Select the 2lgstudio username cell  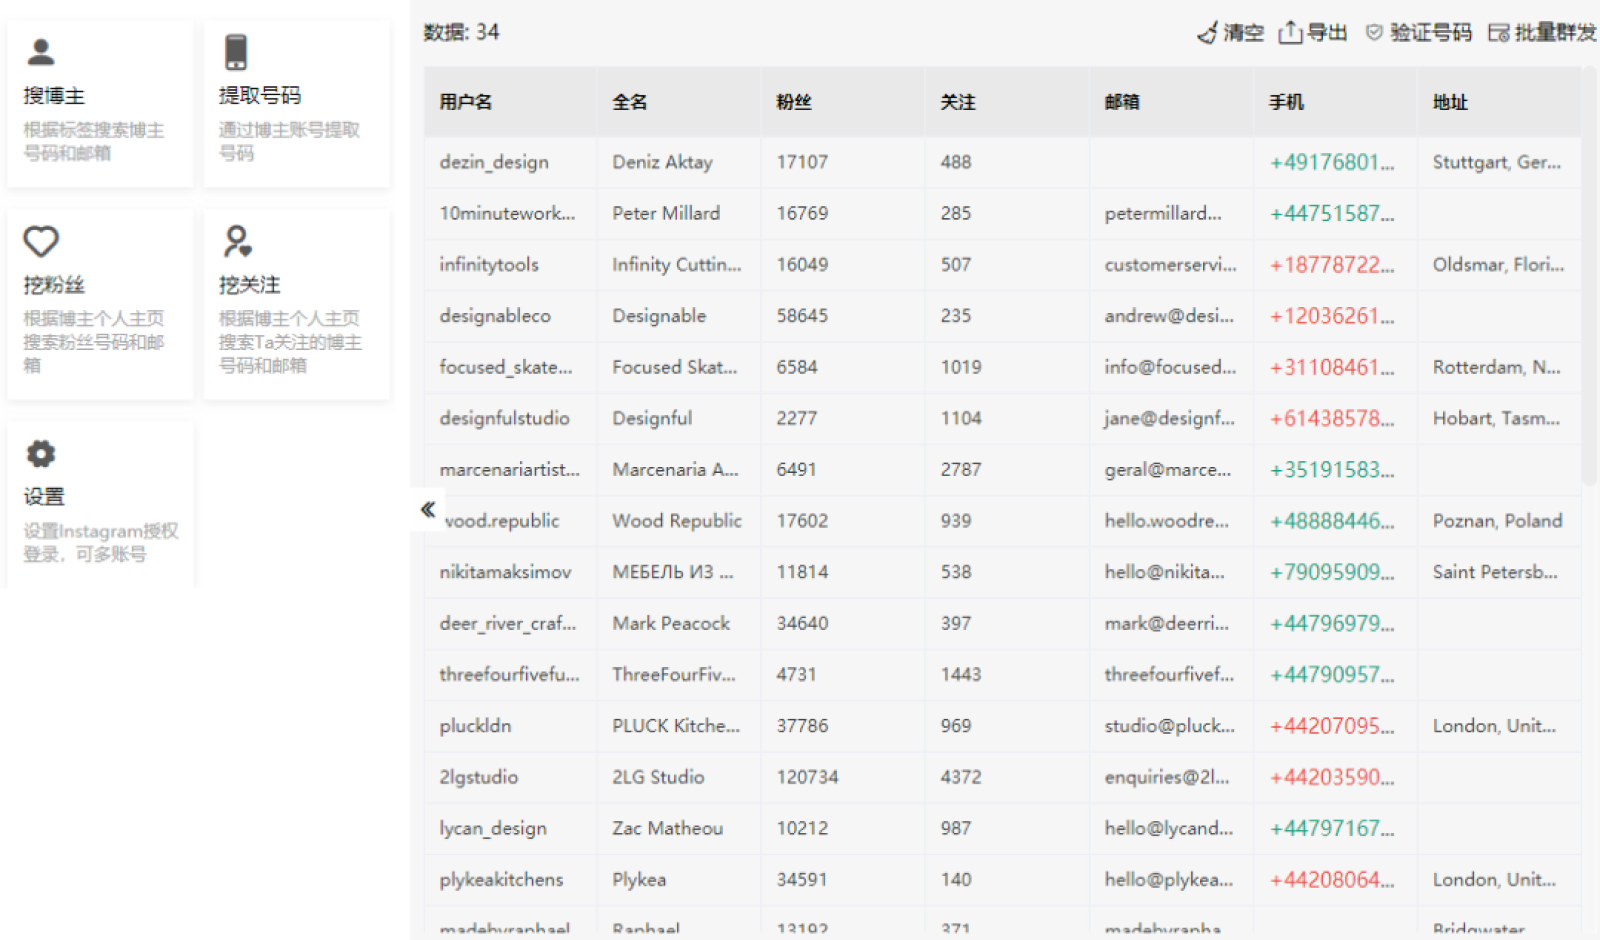(x=479, y=777)
